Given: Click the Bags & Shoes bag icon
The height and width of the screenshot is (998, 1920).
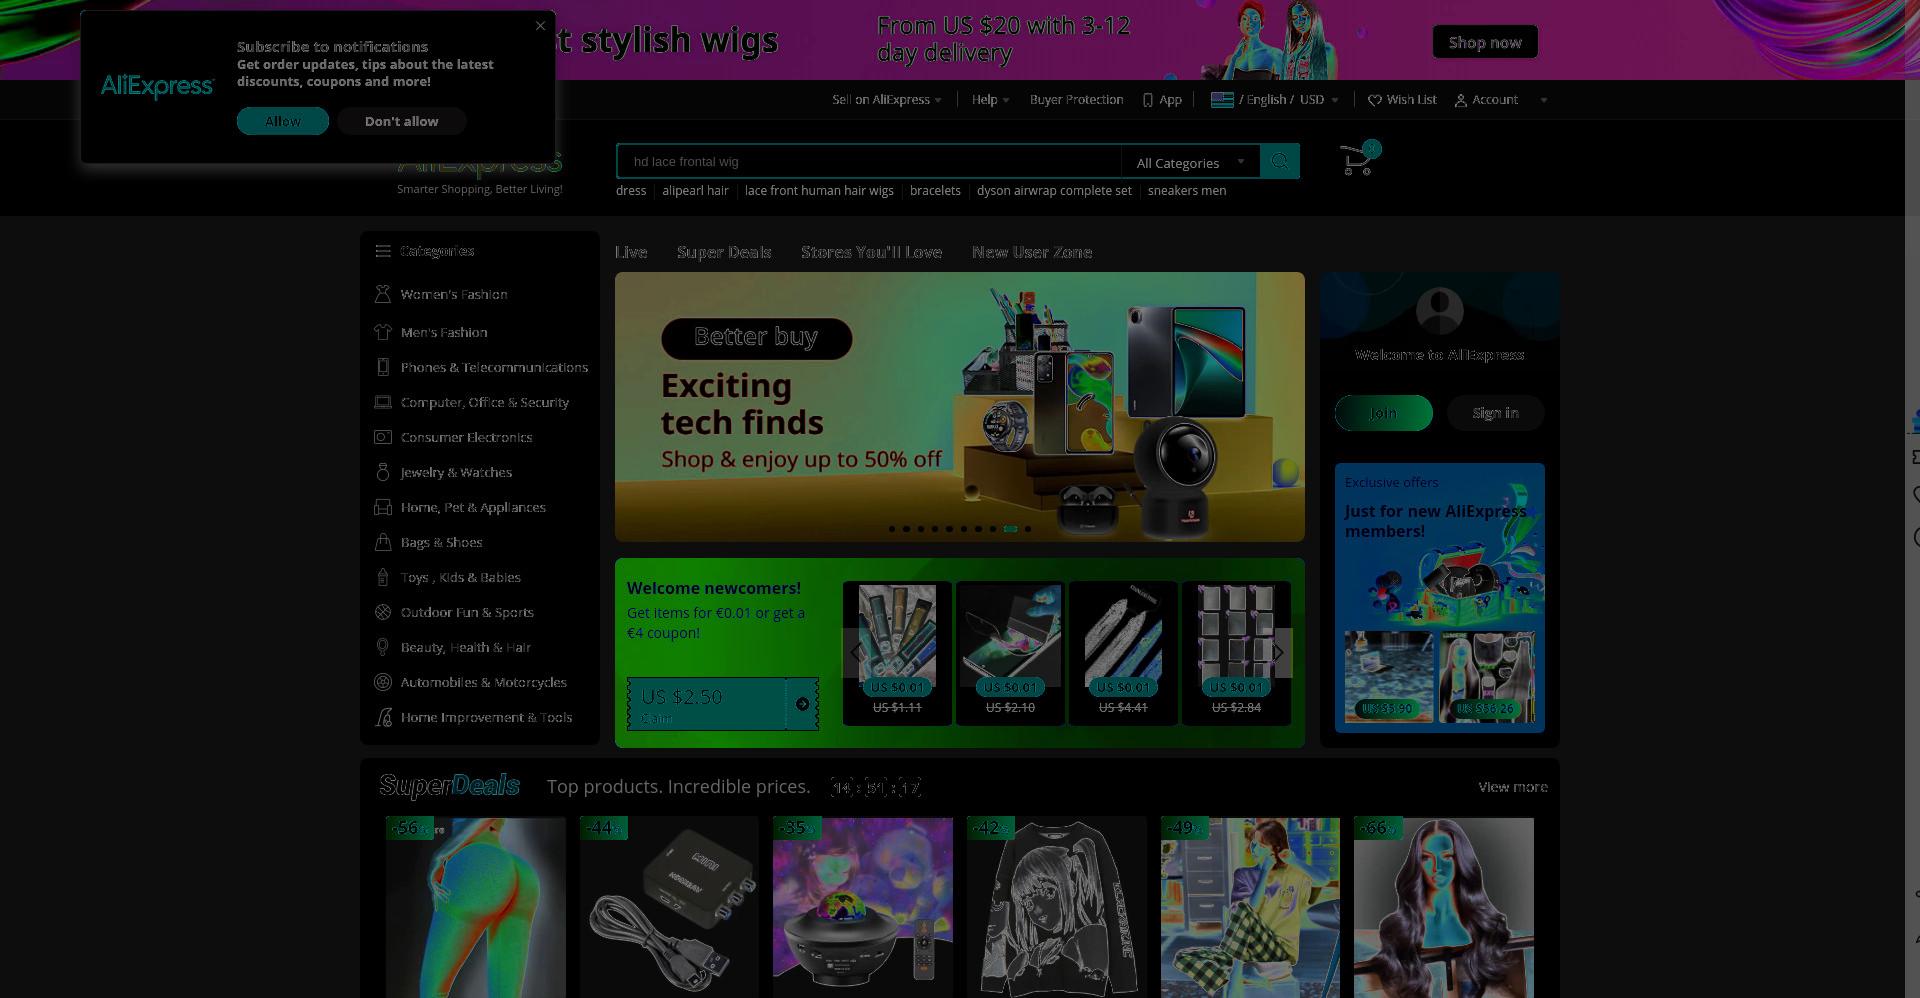Looking at the screenshot, I should (382, 542).
